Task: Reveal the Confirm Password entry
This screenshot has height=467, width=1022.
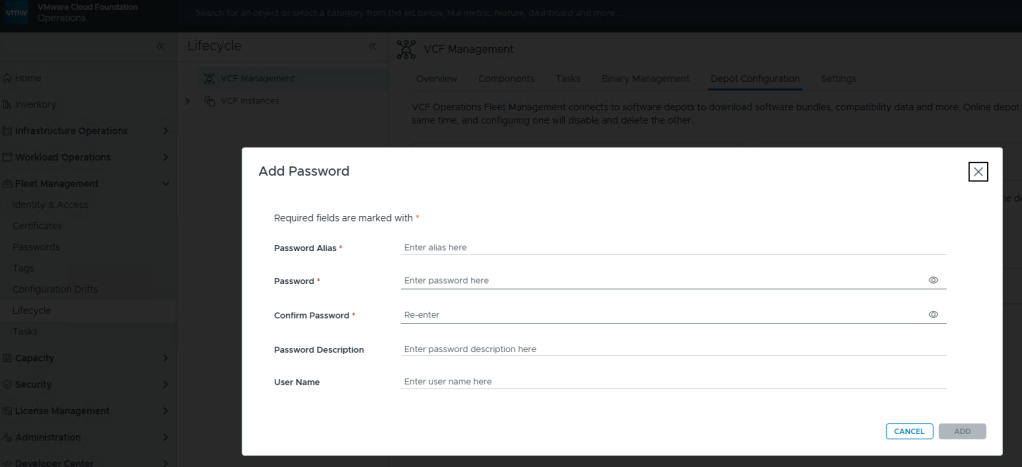Action: 933,315
